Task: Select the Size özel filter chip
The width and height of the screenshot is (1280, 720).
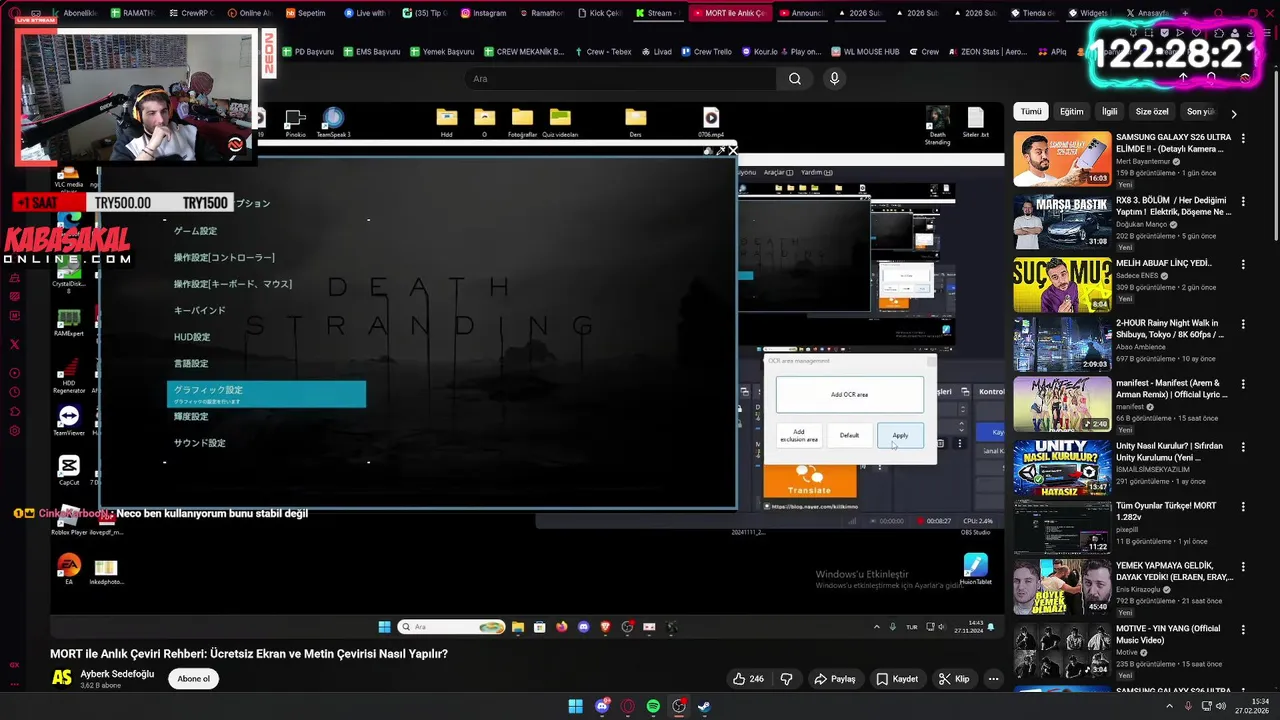Action: [1152, 112]
